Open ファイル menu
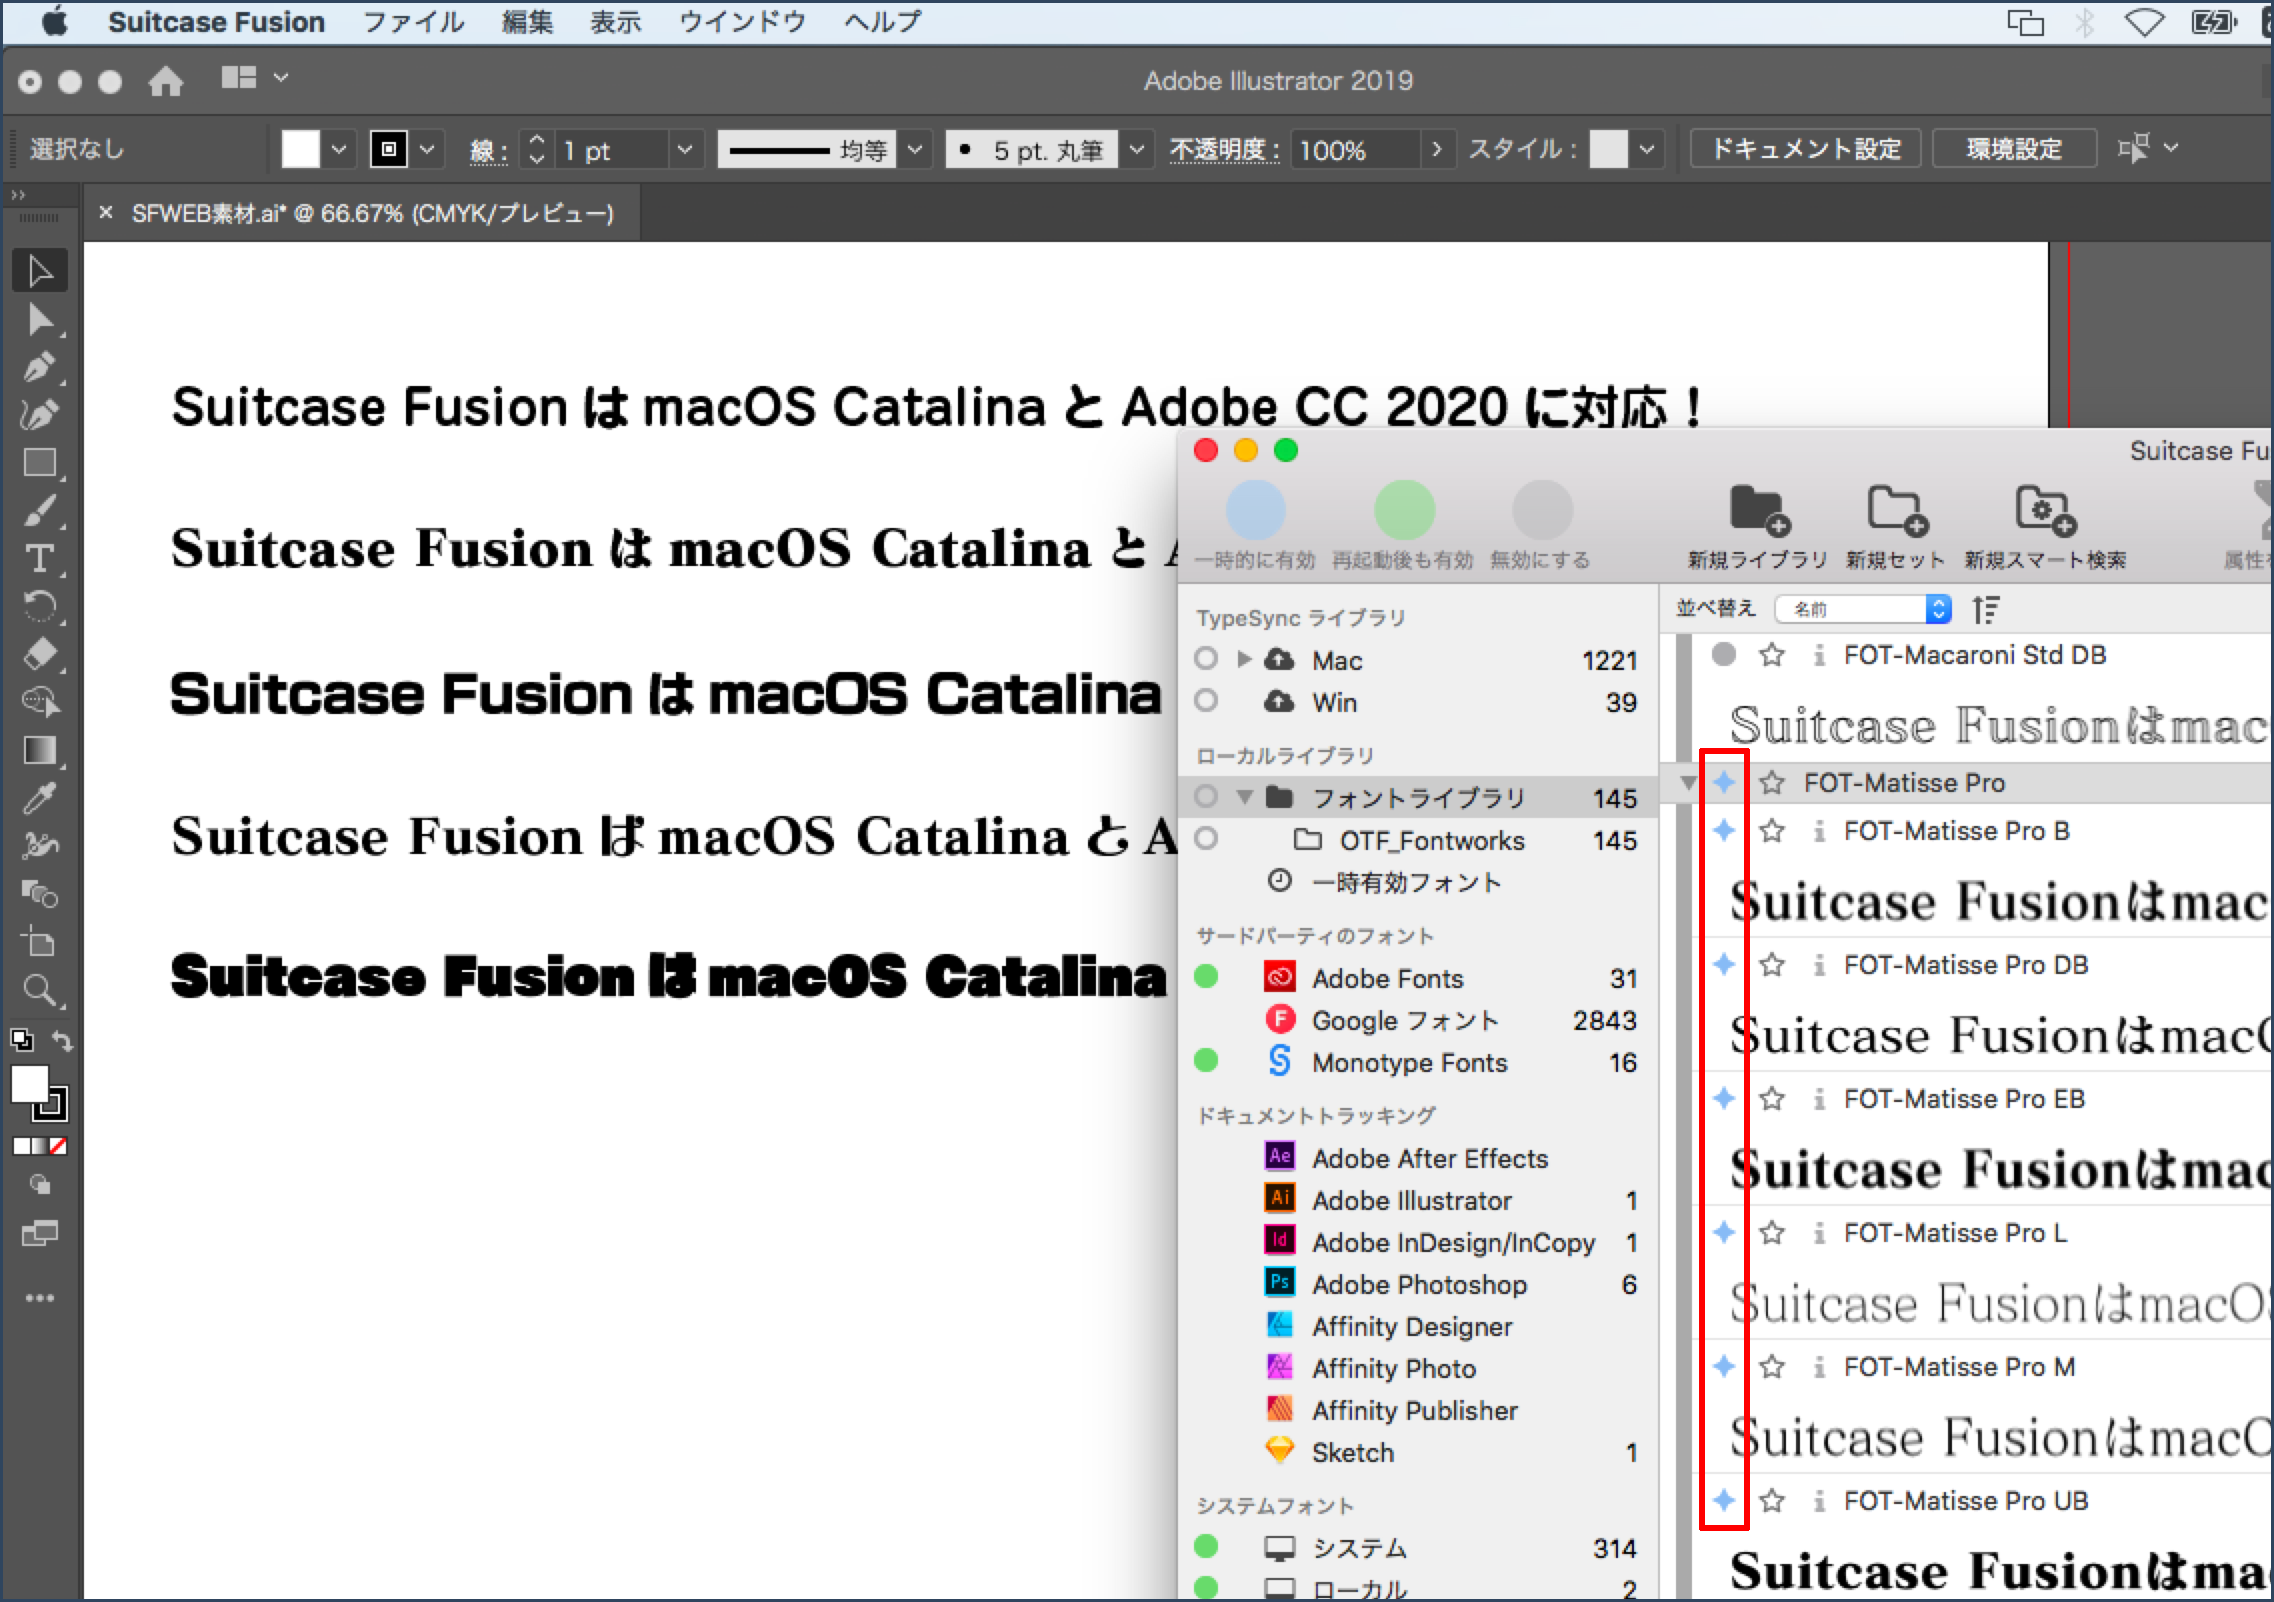This screenshot has height=1602, width=2274. 413,22
